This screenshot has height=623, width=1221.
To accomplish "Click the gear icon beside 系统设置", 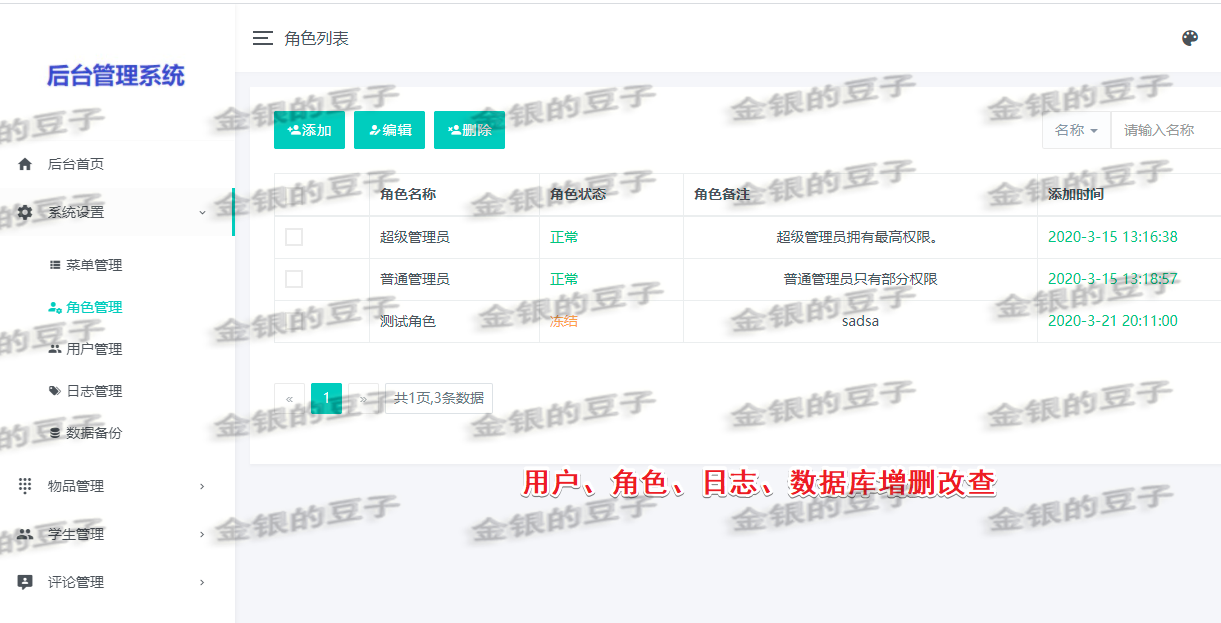I will pos(25,212).
